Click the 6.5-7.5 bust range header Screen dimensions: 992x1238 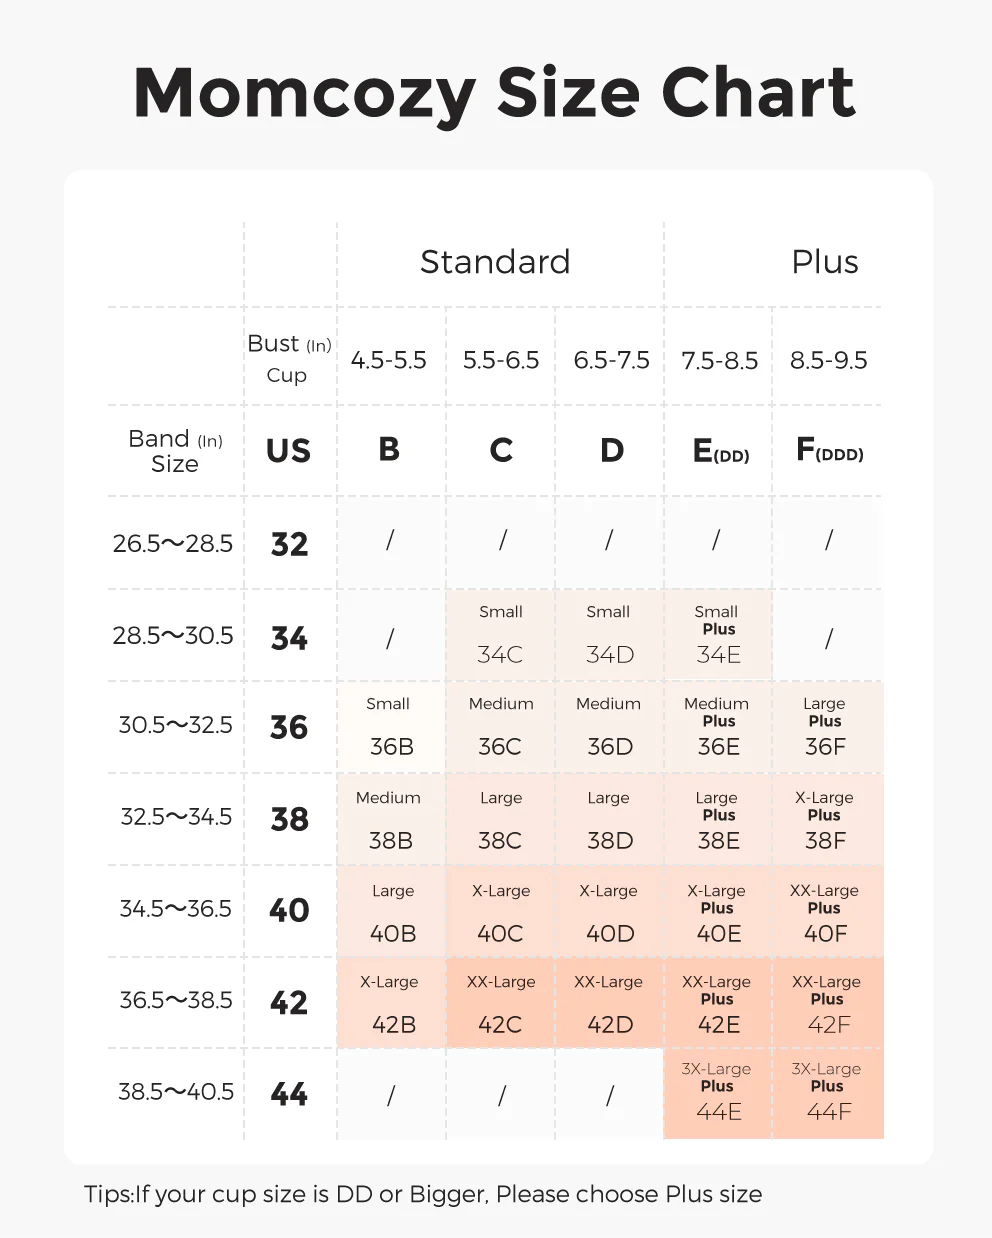click(611, 360)
